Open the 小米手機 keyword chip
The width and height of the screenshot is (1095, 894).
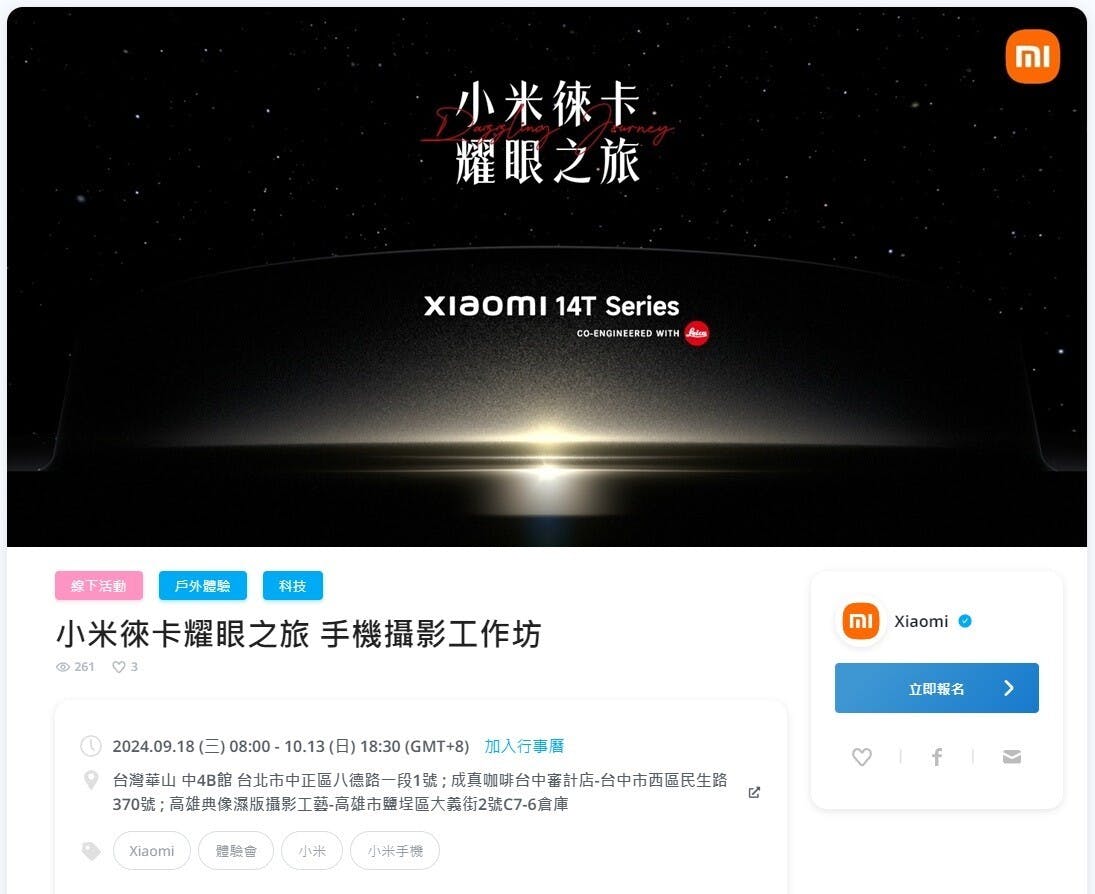point(395,851)
